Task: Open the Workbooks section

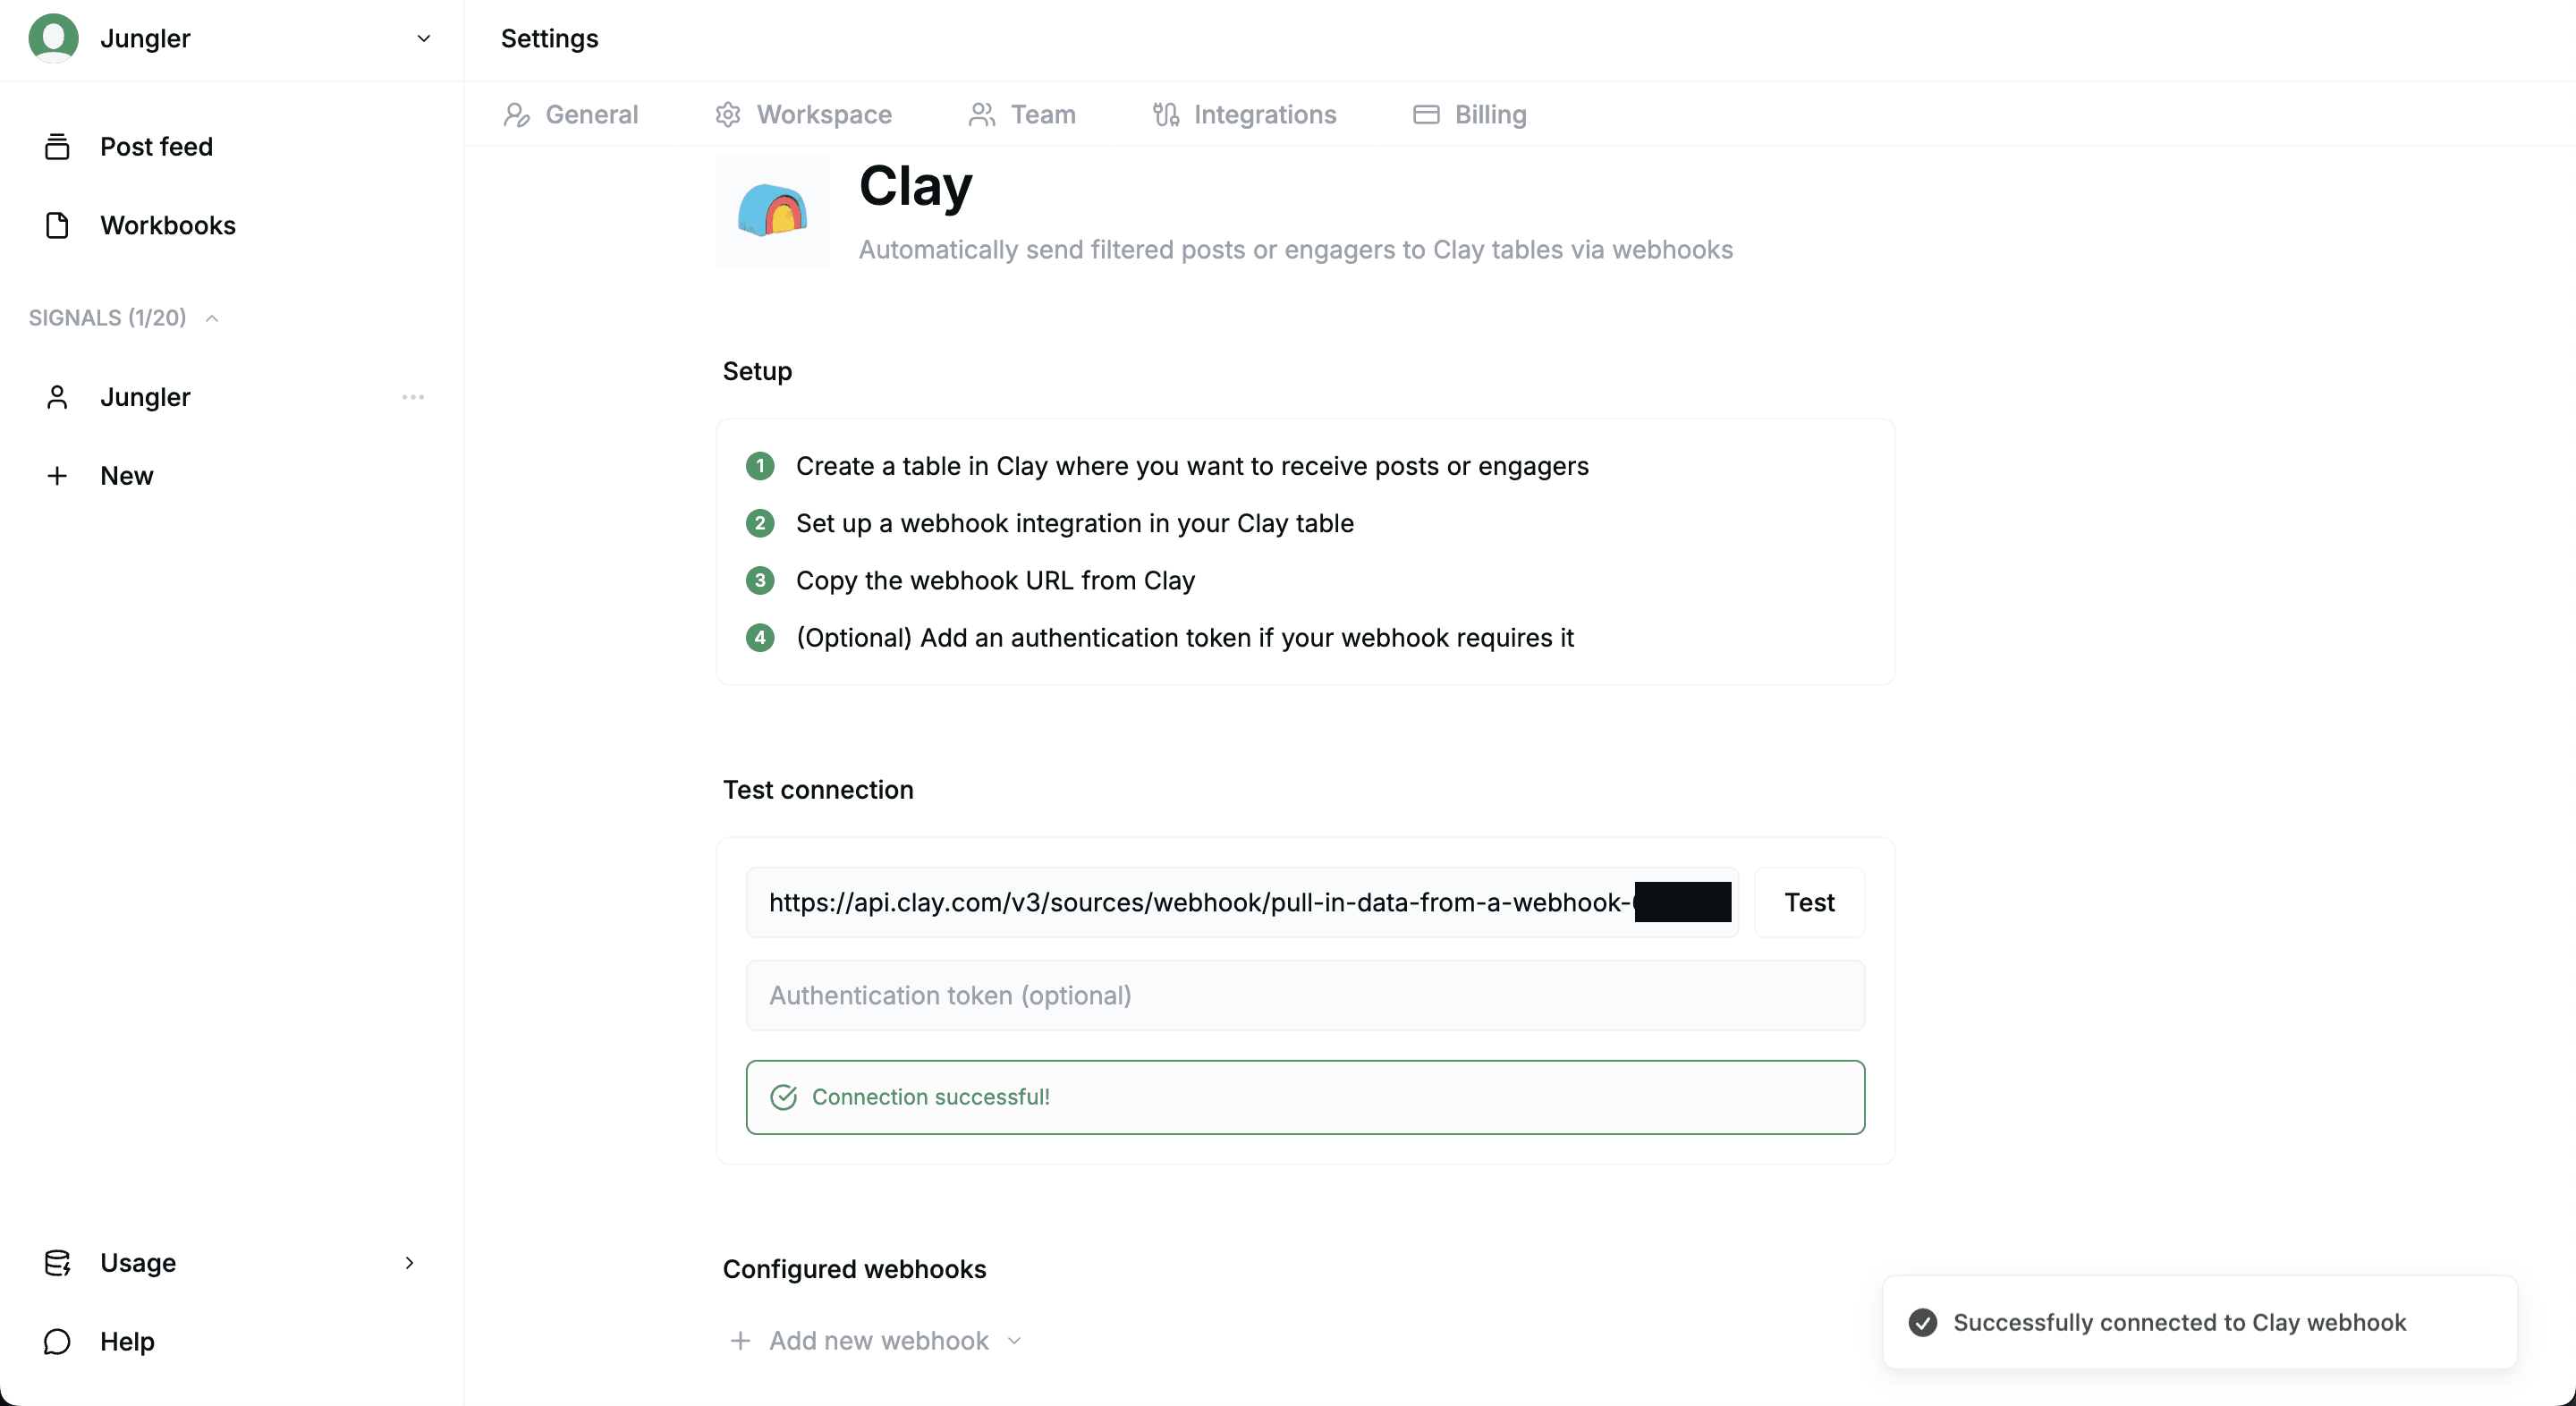Action: pyautogui.click(x=168, y=225)
